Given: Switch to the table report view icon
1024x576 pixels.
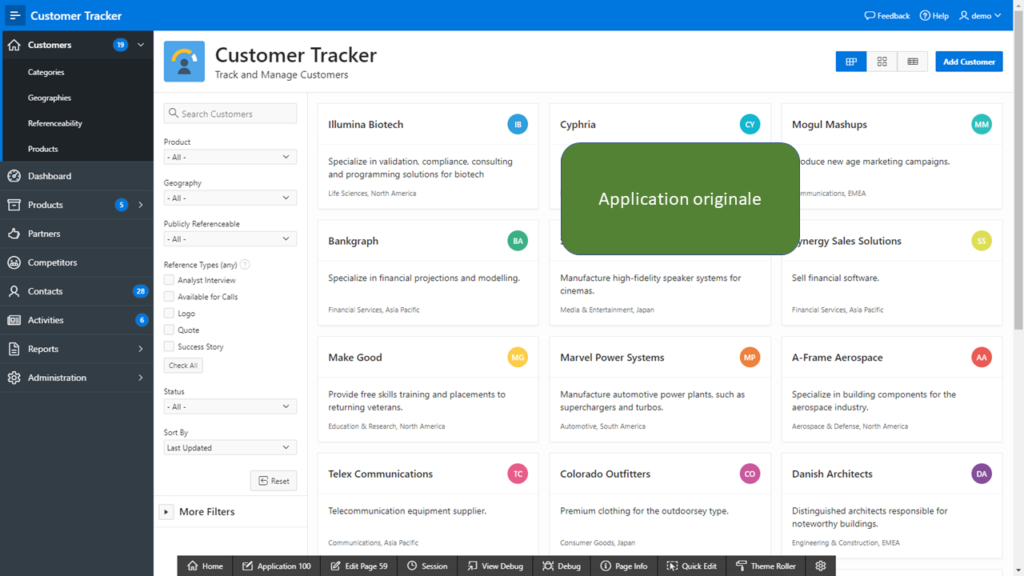Looking at the screenshot, I should (912, 61).
